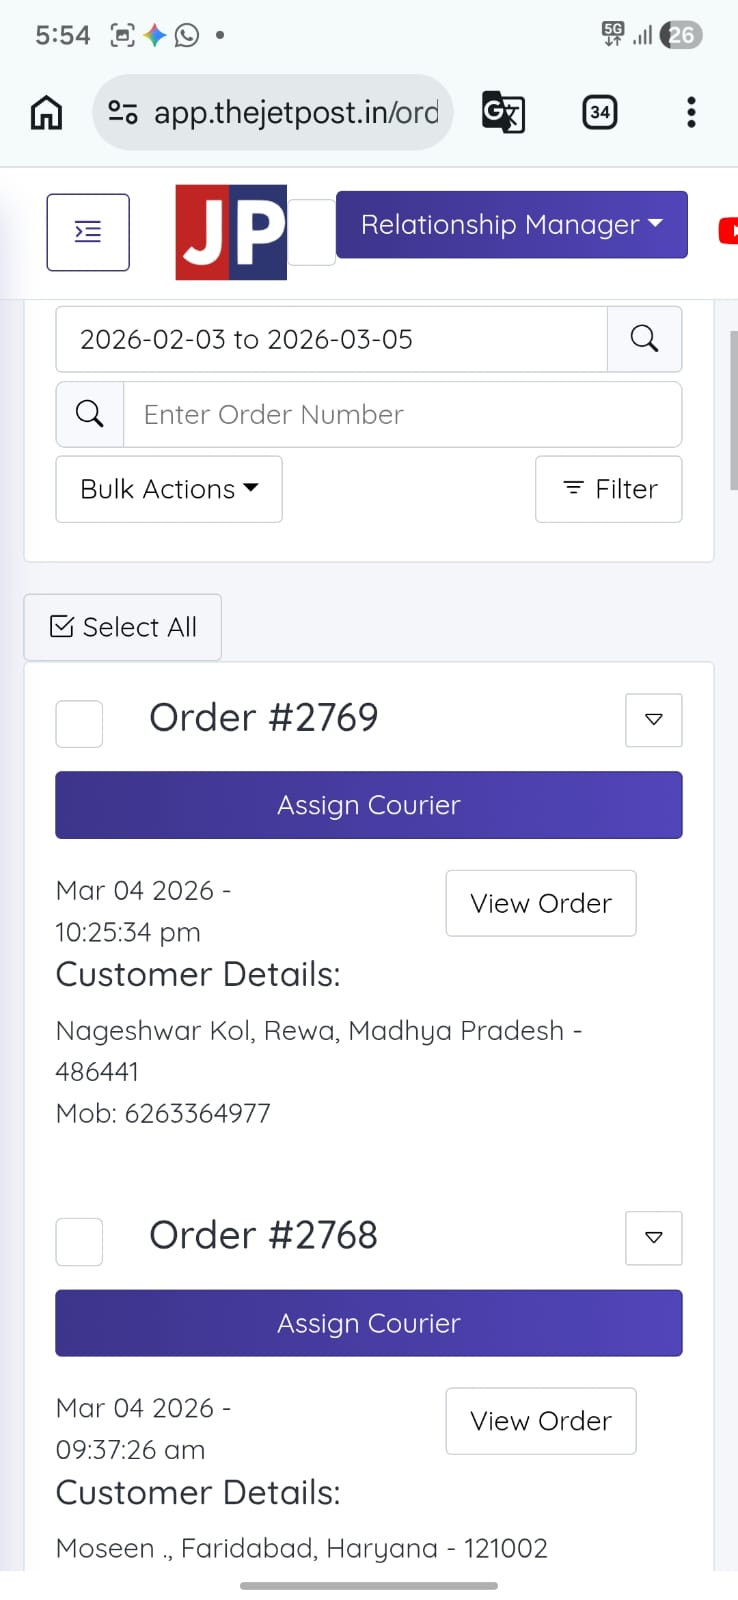Screen dimensions: 738x1600
Task: Assign Courier for Order #2769
Action: 368,805
